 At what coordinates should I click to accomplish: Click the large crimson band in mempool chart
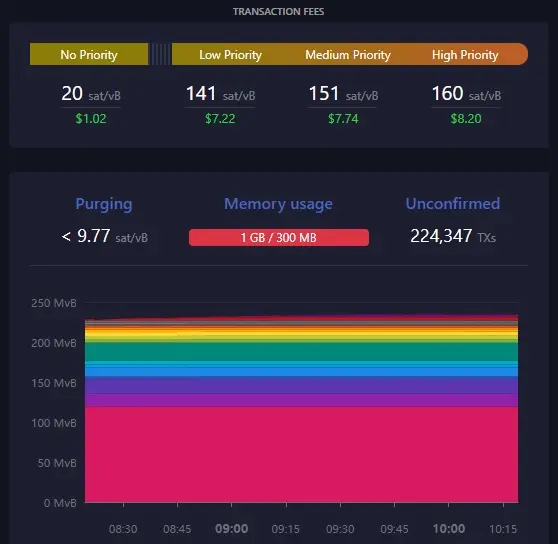coord(301,454)
